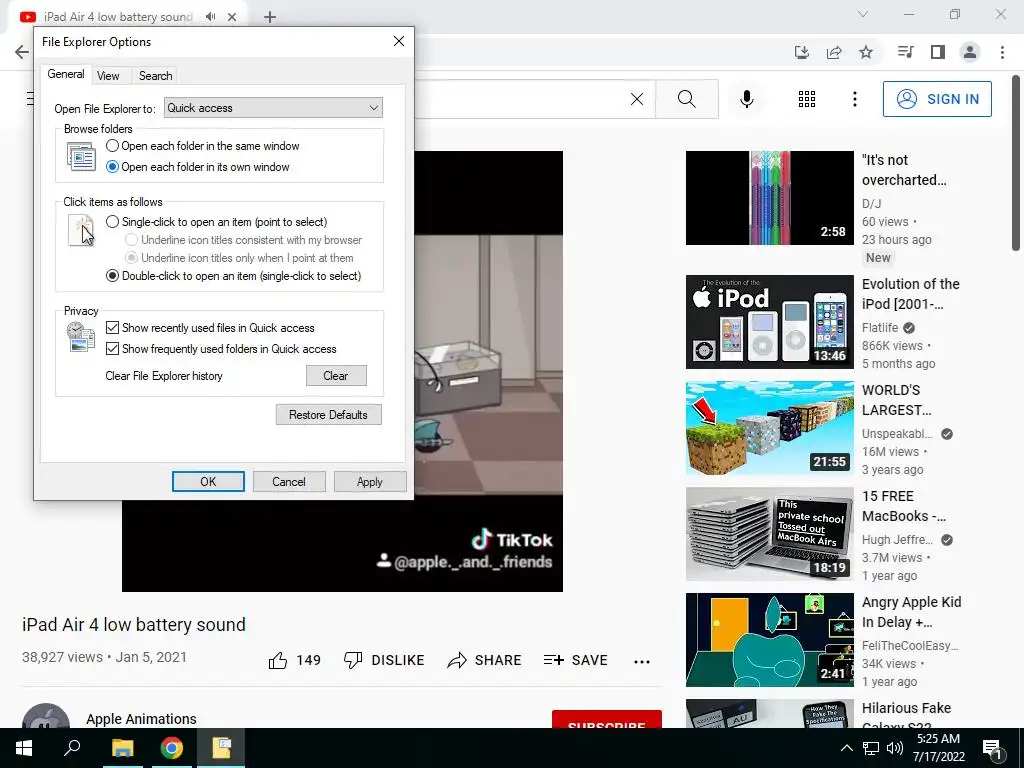The width and height of the screenshot is (1024, 768).
Task: Open the Search tab in File Explorer Options
Action: (155, 76)
